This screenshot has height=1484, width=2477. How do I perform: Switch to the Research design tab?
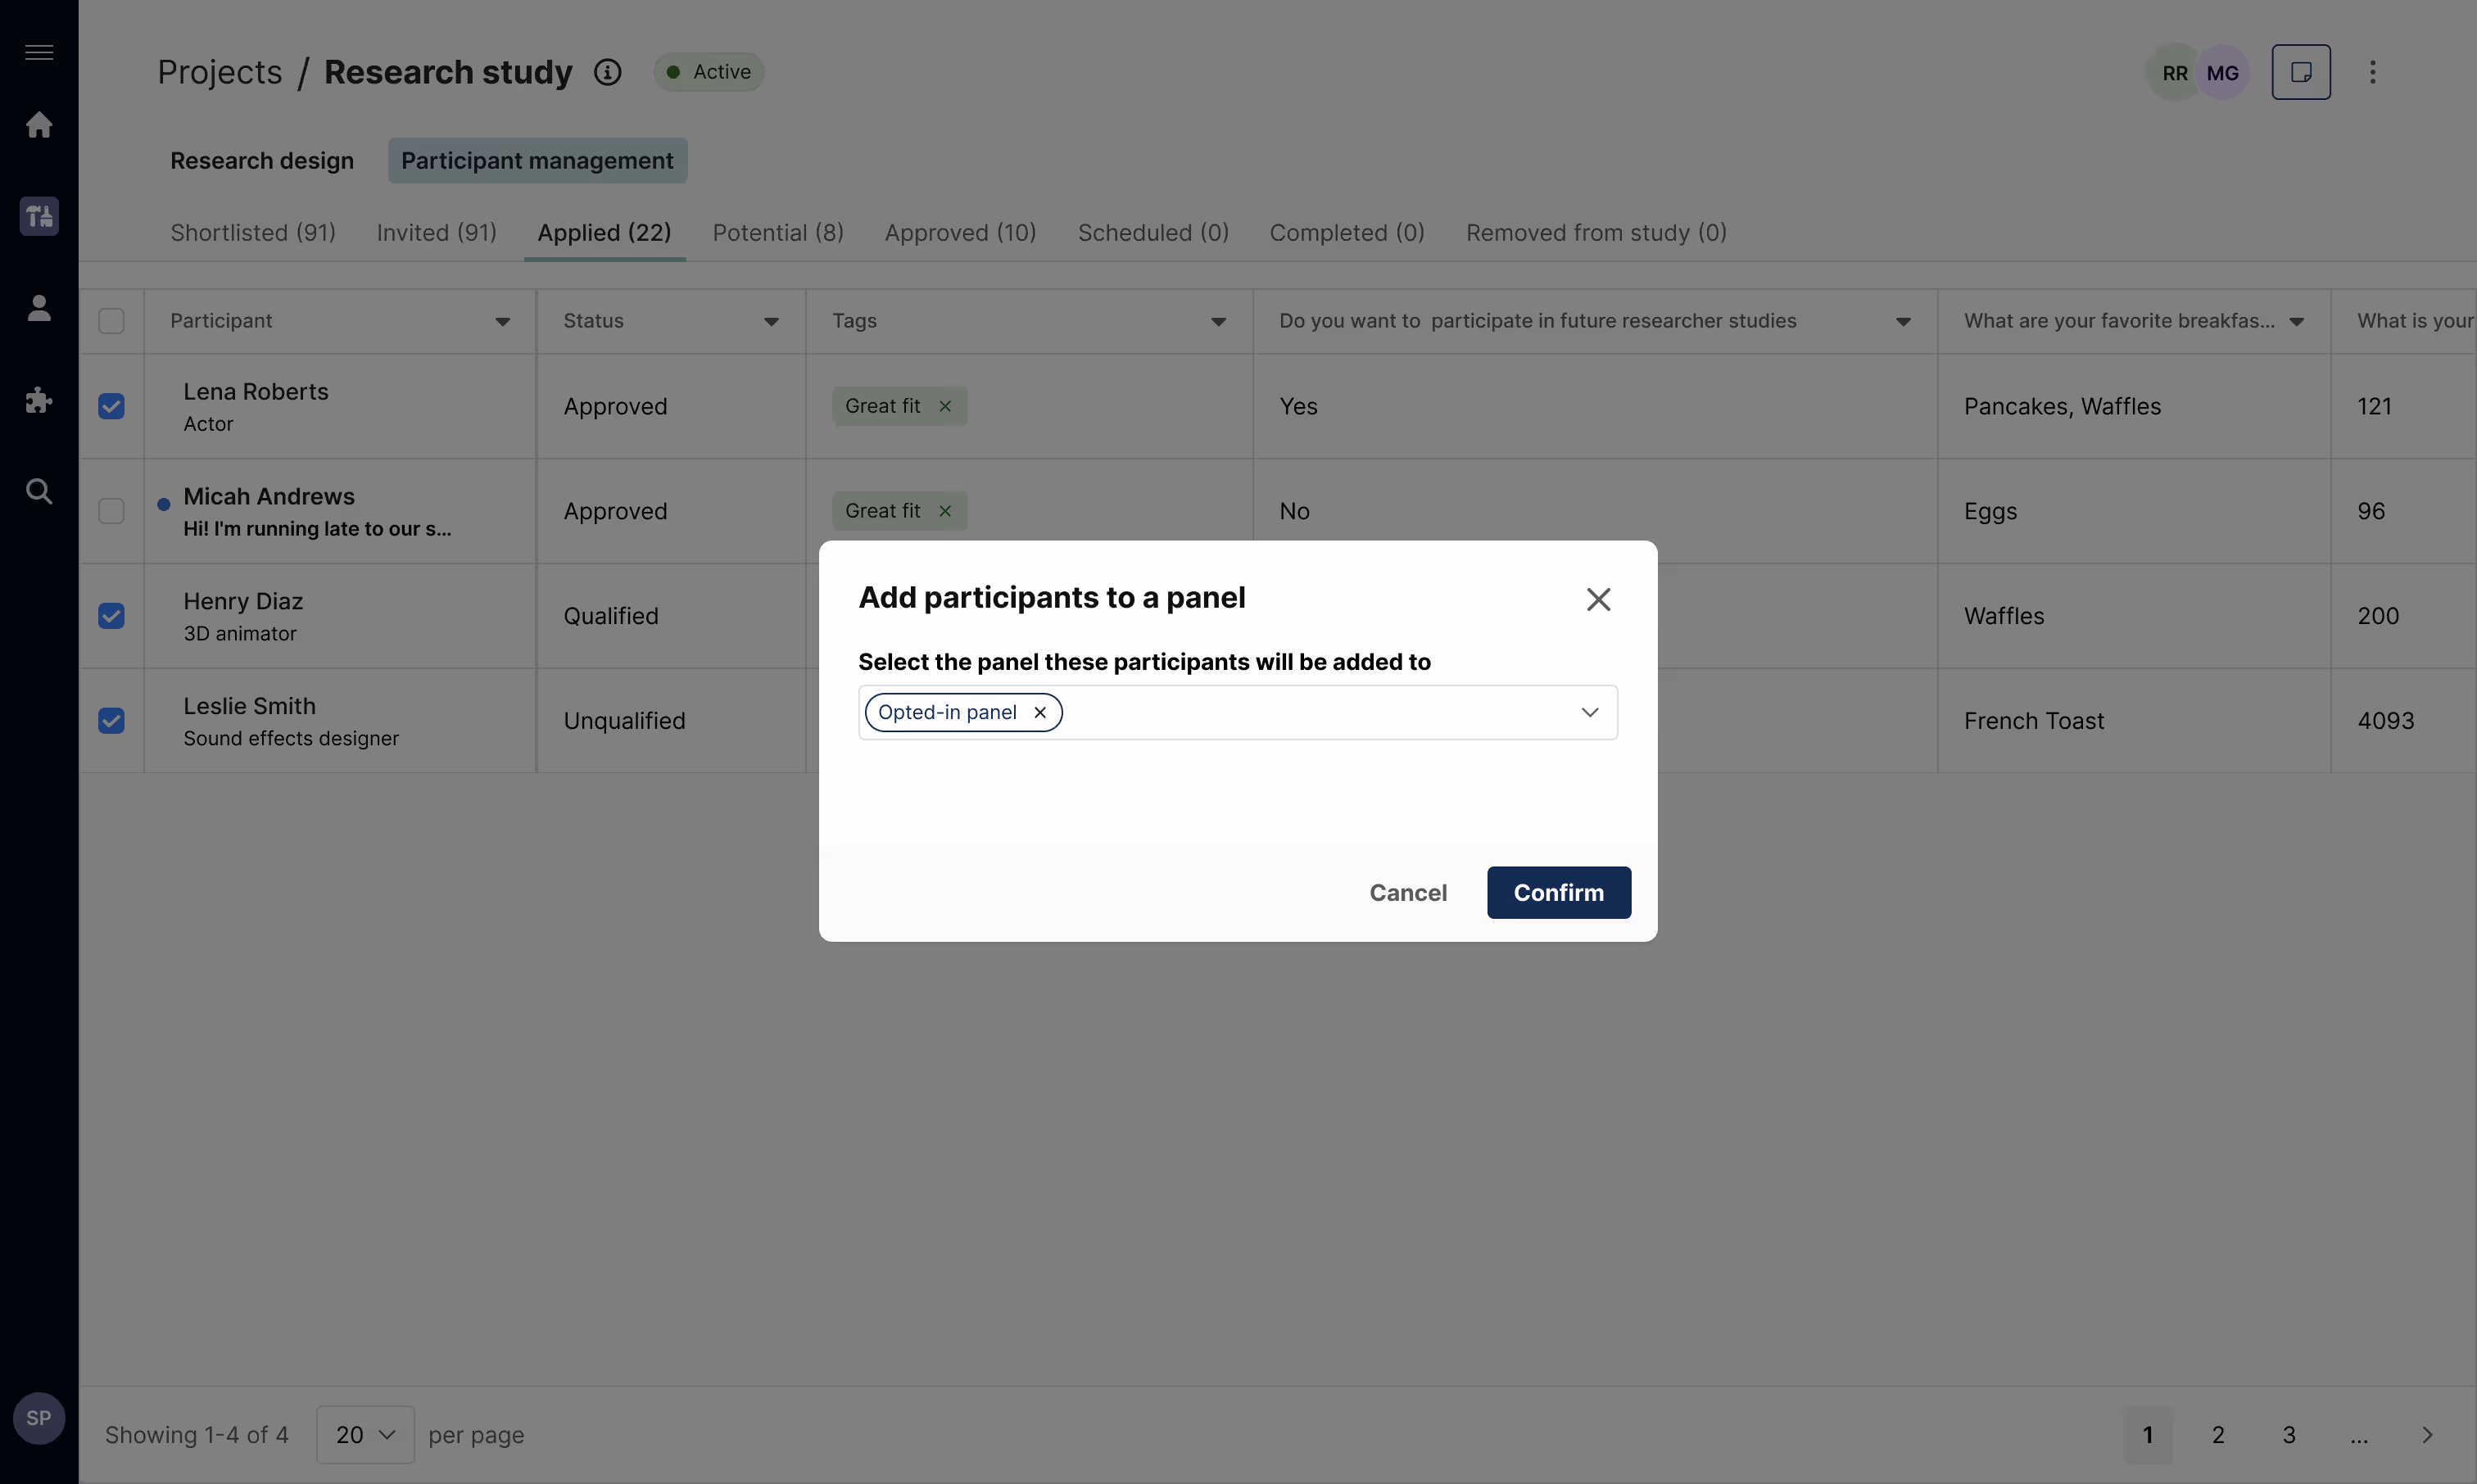pyautogui.click(x=262, y=160)
